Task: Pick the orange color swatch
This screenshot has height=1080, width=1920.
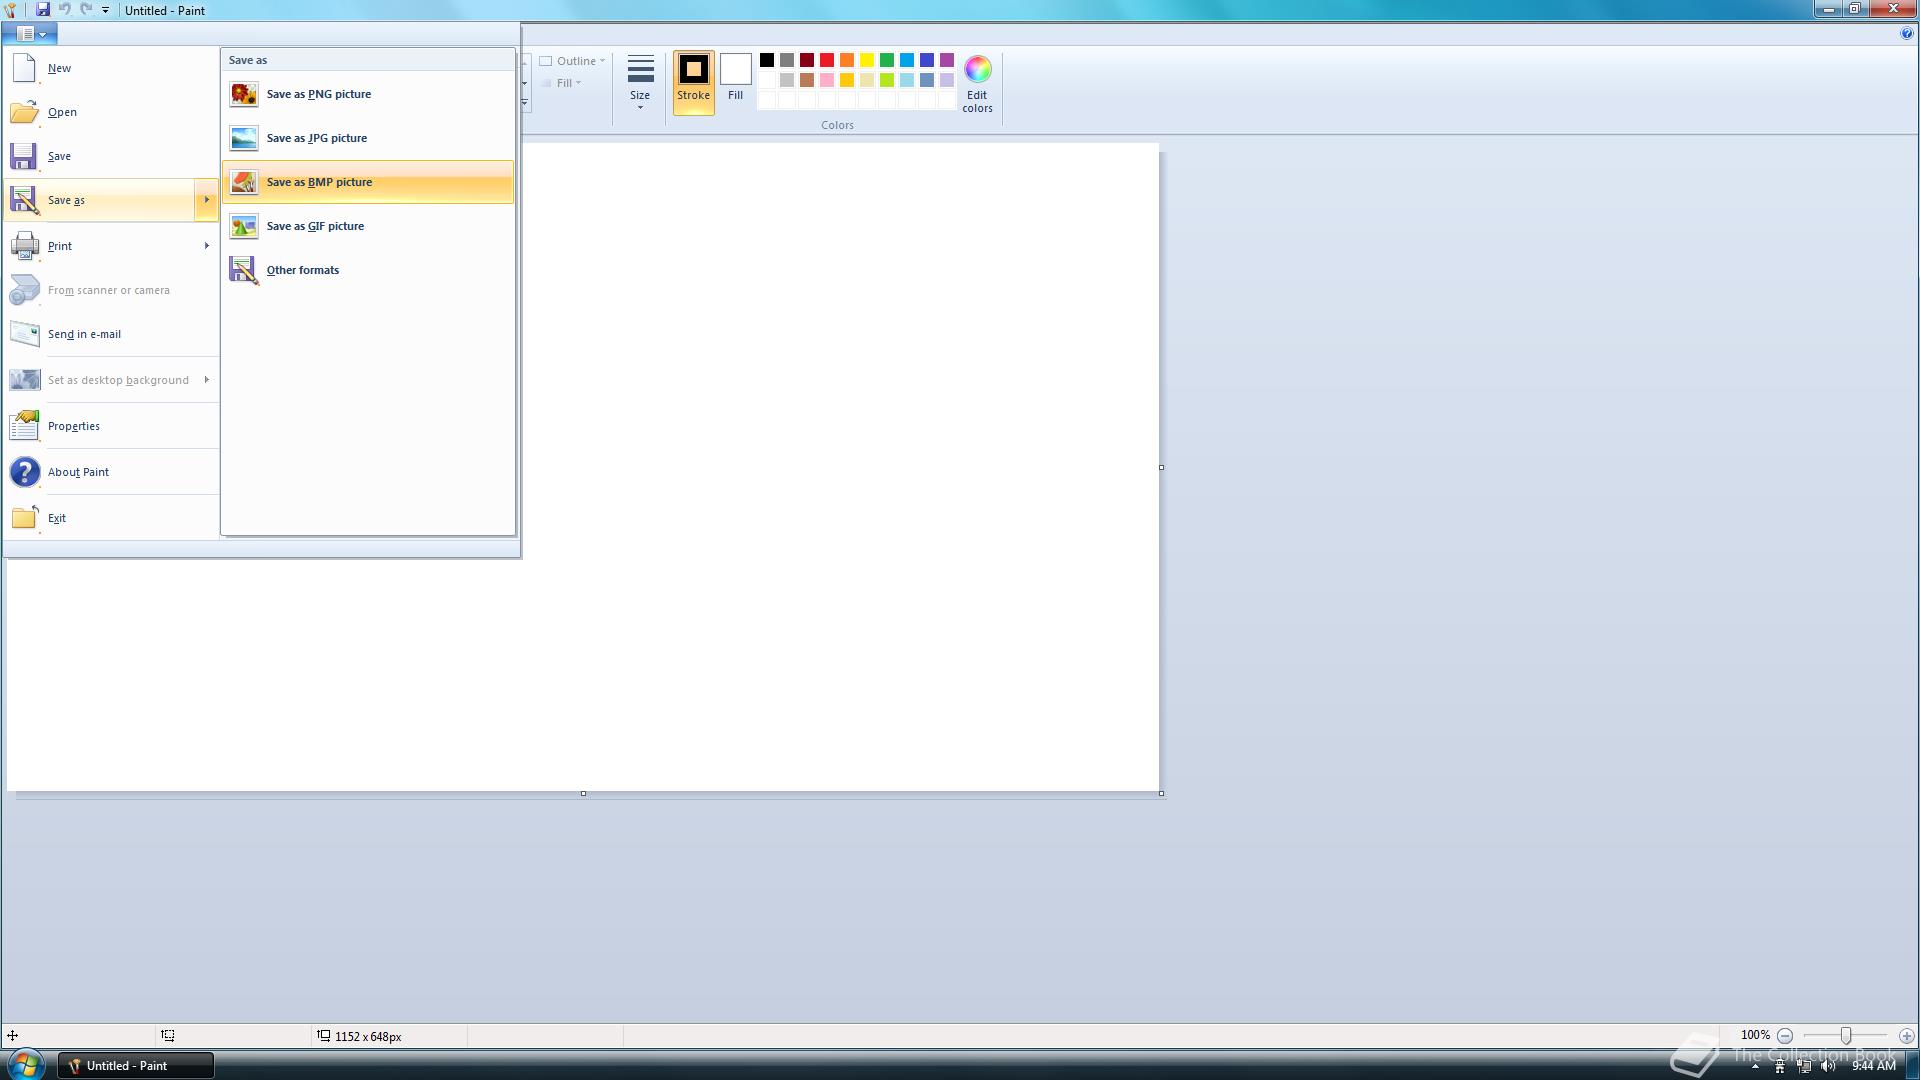Action: point(847,60)
